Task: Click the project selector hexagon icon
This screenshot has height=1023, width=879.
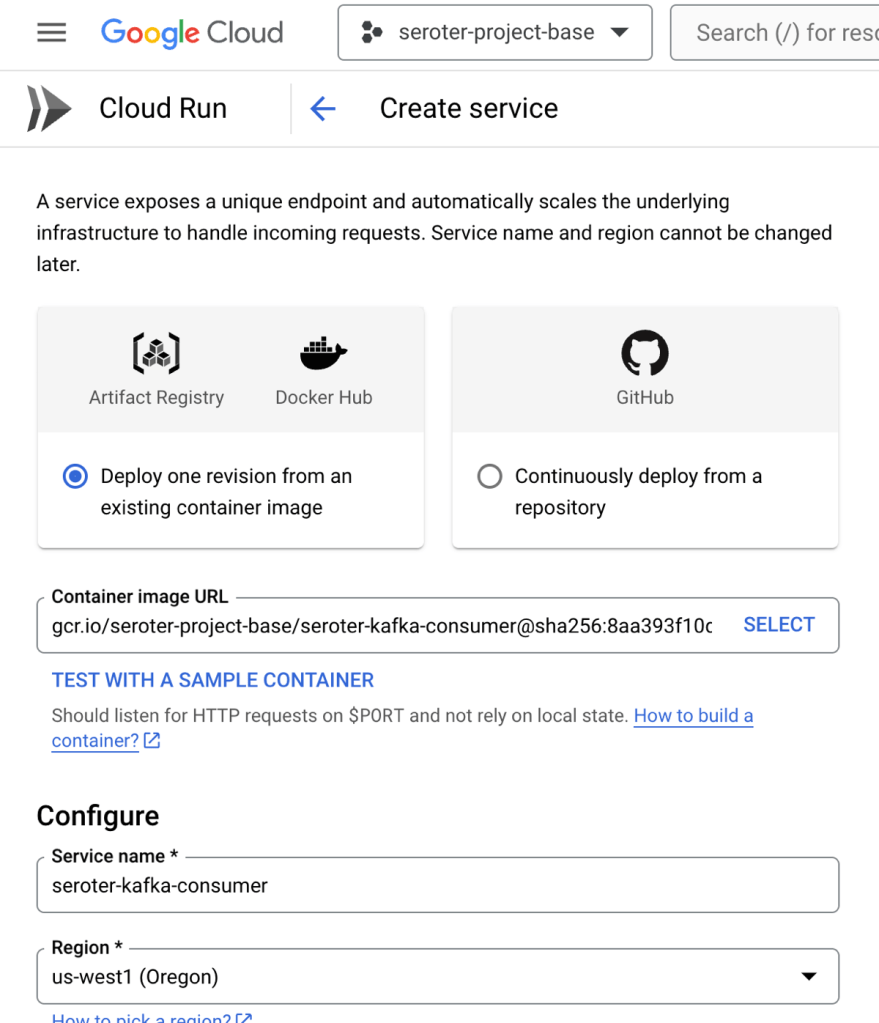Action: pos(372,33)
